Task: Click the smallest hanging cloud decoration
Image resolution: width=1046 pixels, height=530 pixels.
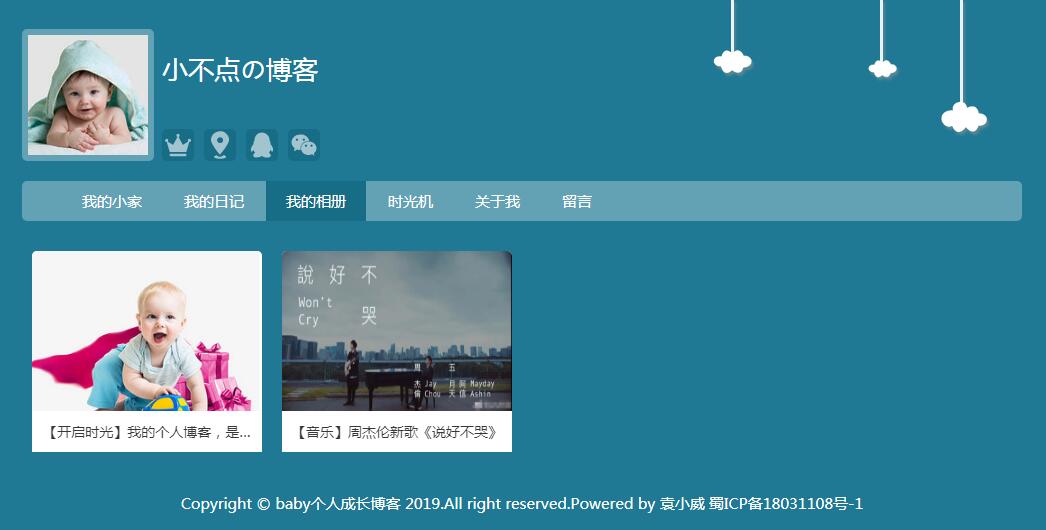Action: tap(883, 68)
